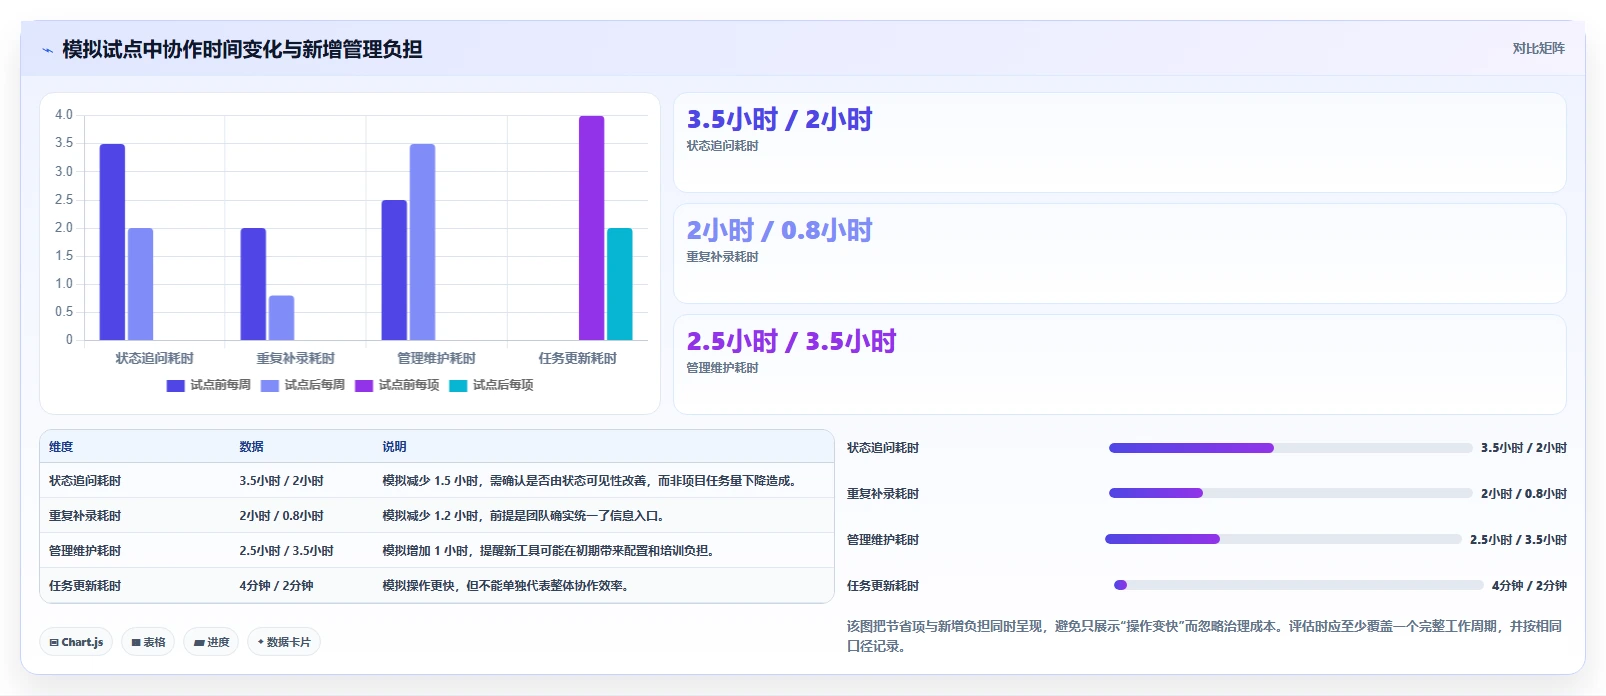Click the 管理维护耗时 x-axis label
This screenshot has height=696, width=1606.
tap(436, 358)
